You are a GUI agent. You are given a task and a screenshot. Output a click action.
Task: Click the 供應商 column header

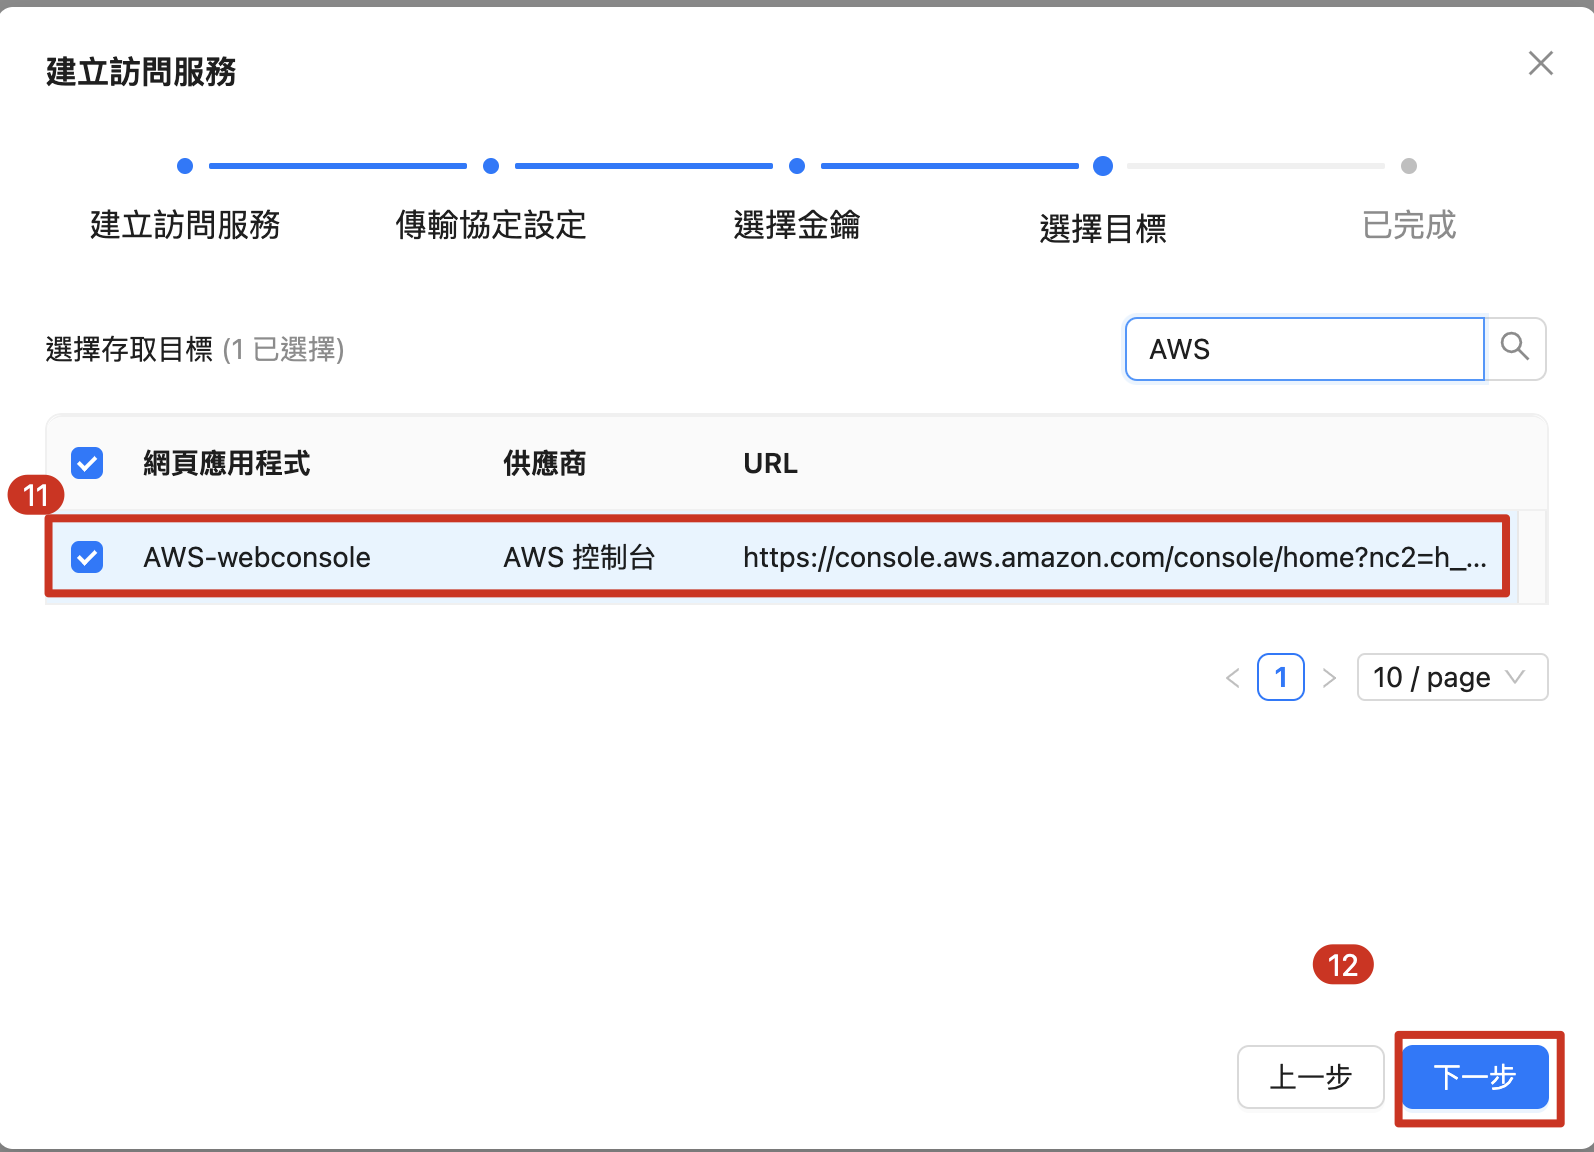[x=545, y=464]
